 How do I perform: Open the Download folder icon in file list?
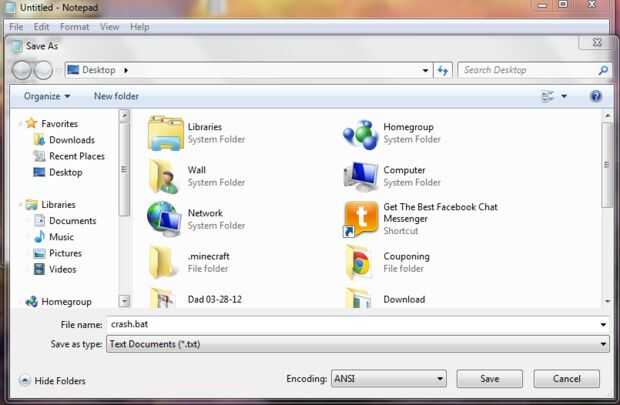click(358, 299)
